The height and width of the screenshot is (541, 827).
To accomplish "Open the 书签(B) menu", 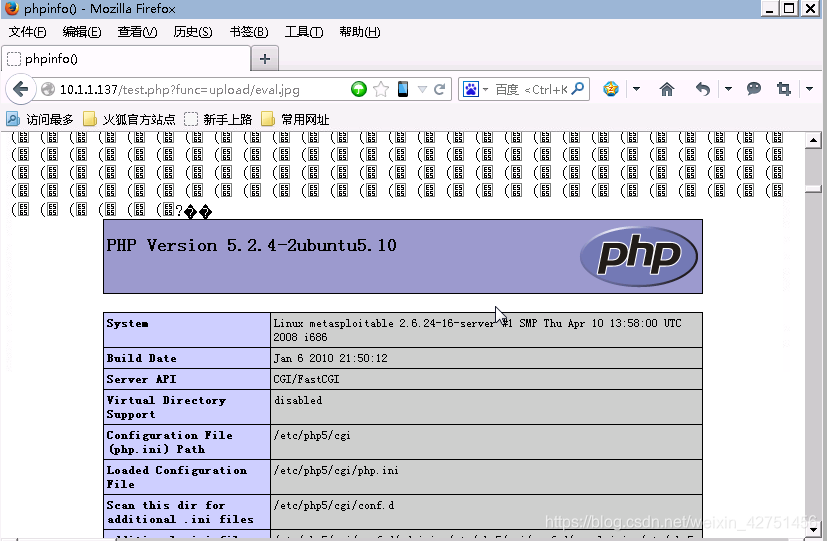I will [248, 32].
